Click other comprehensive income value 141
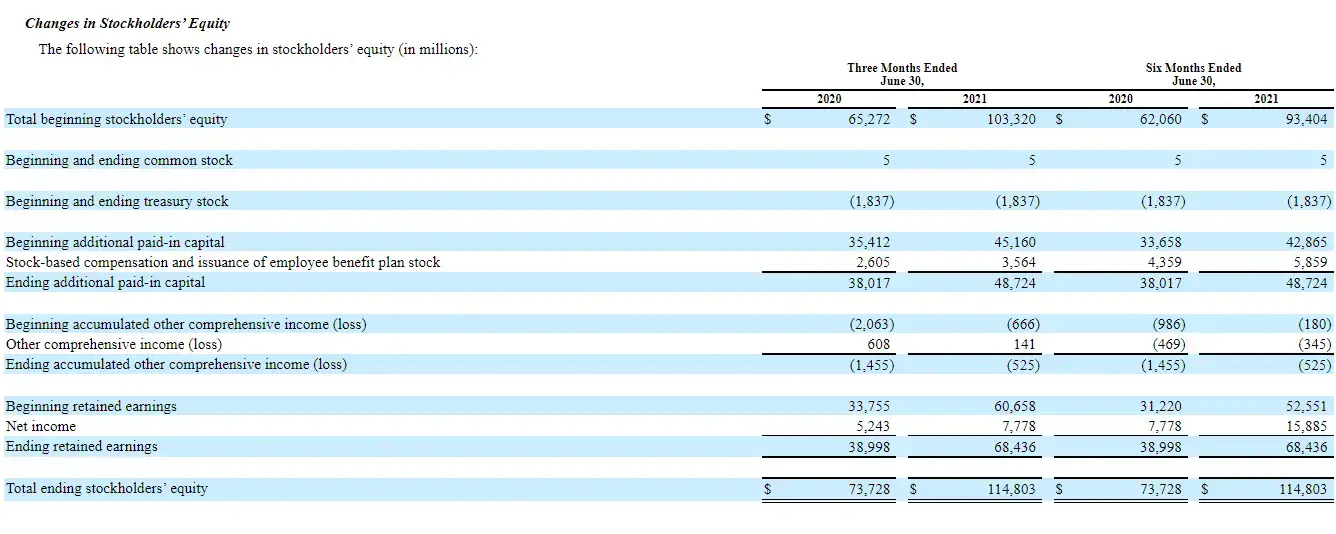 (x=1024, y=344)
